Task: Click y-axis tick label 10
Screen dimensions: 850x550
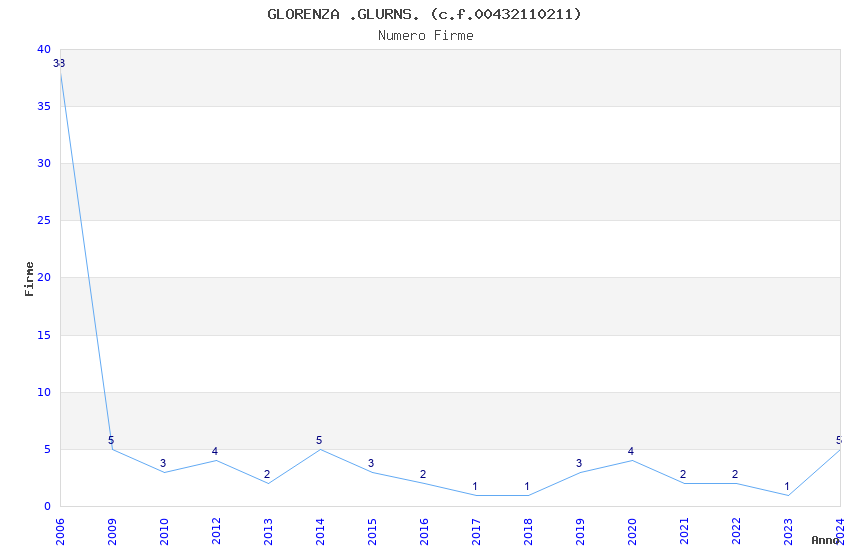Action: coord(44,392)
